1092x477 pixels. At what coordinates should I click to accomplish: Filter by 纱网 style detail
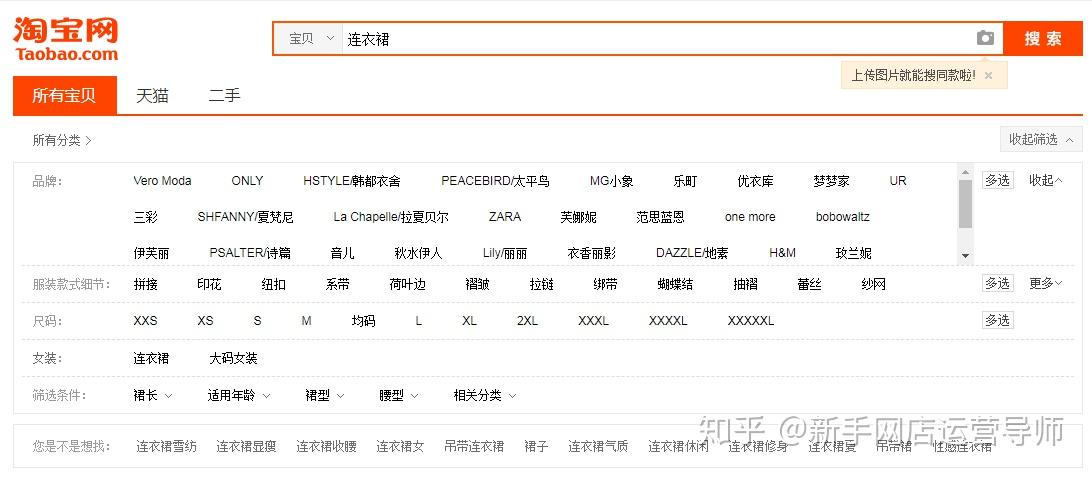873,284
